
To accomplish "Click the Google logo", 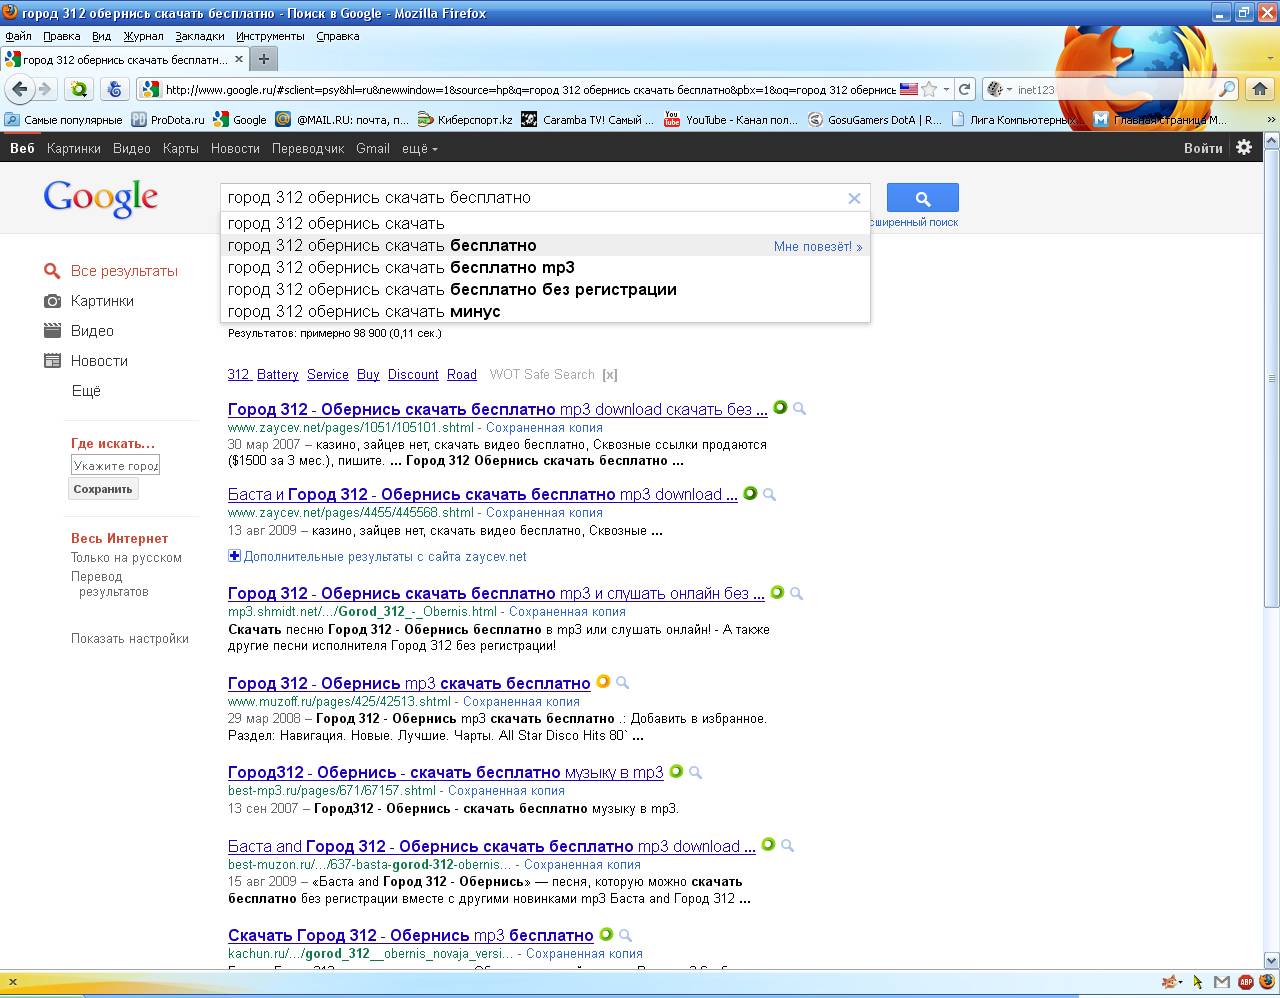I will (x=100, y=198).
